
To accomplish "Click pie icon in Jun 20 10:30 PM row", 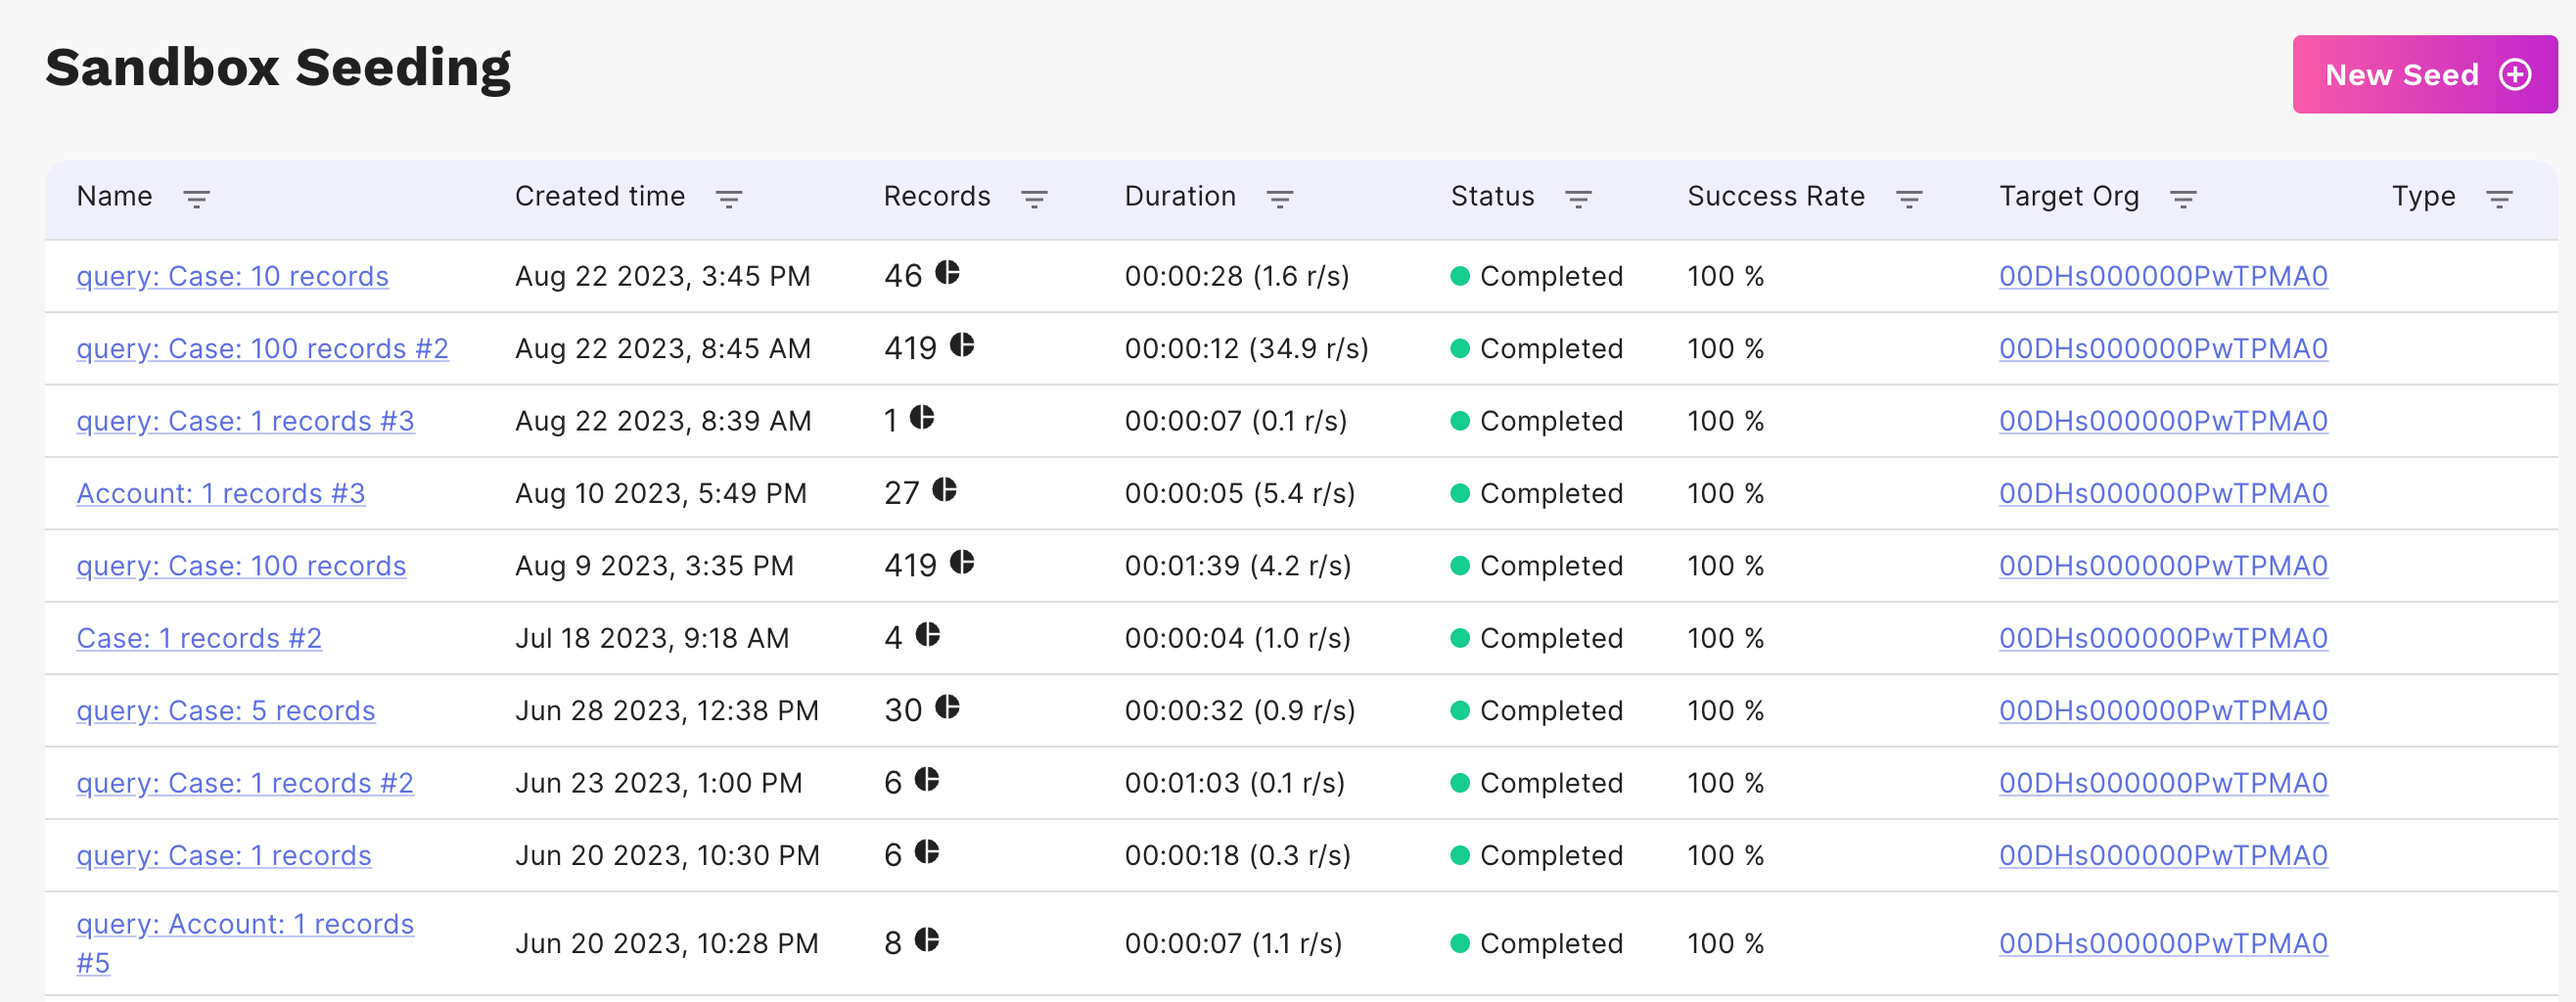I will click(927, 851).
